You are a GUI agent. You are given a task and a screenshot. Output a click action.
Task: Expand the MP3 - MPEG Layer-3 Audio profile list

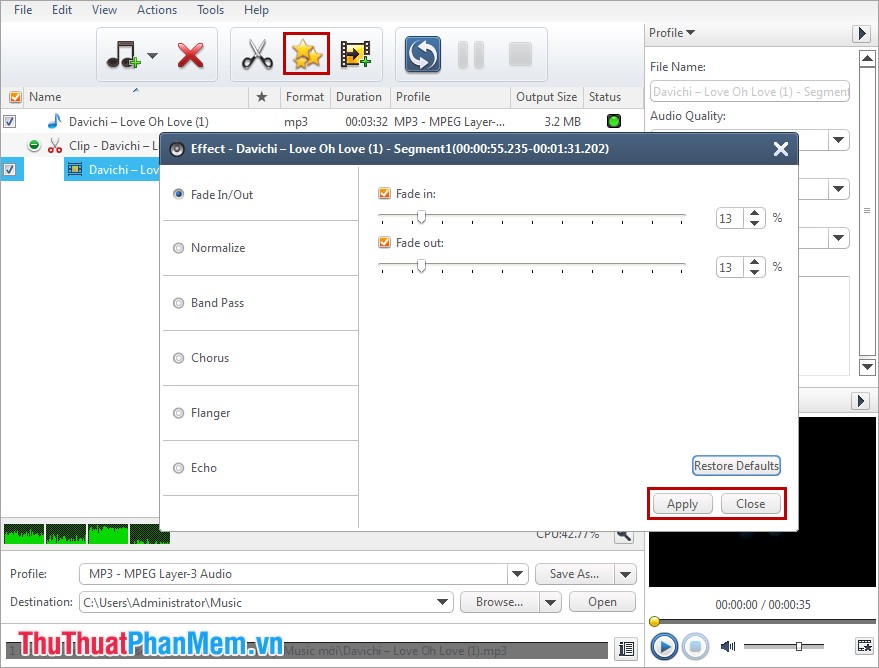518,574
